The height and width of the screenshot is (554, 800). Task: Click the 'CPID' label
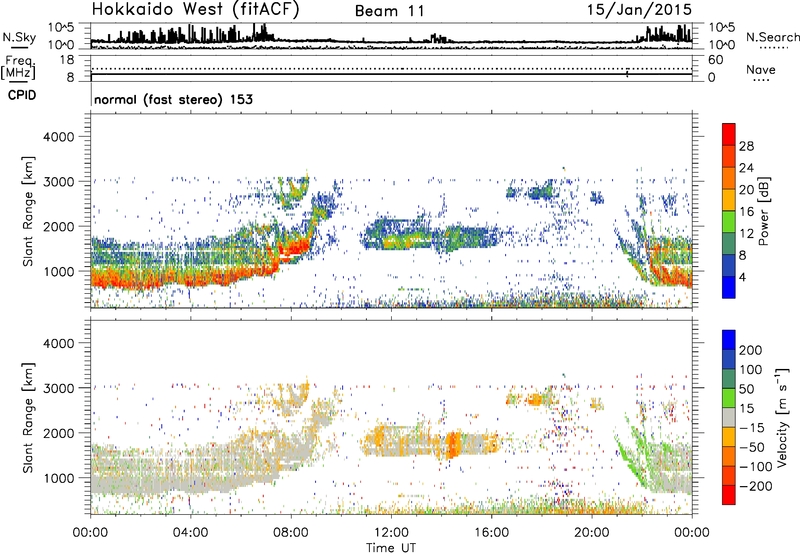click(x=22, y=95)
